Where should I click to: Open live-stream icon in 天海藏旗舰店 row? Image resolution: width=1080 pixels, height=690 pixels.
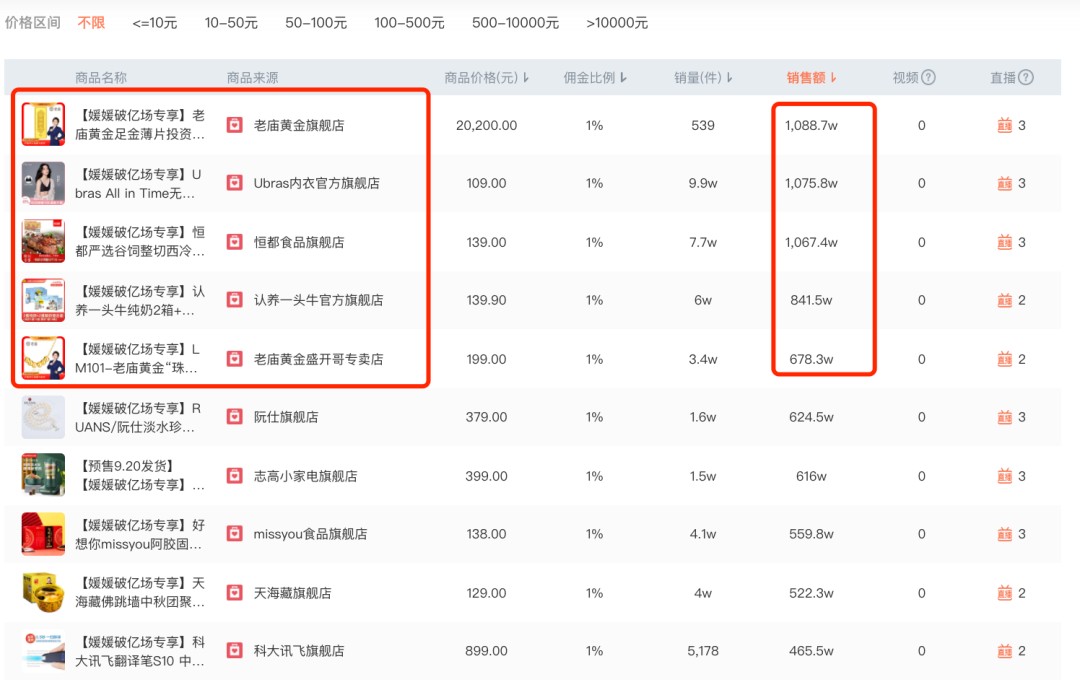(1005, 594)
